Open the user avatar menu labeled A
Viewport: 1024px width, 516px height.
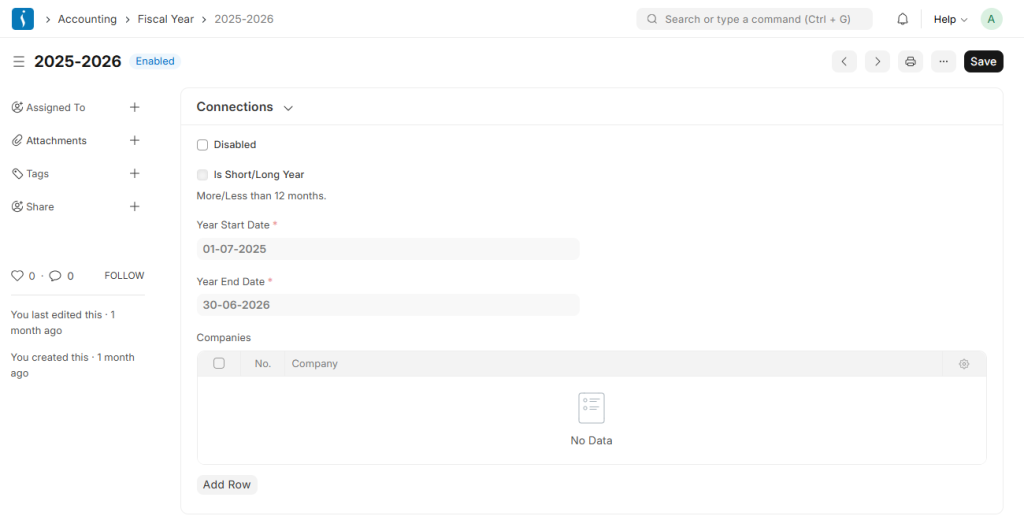pos(991,19)
